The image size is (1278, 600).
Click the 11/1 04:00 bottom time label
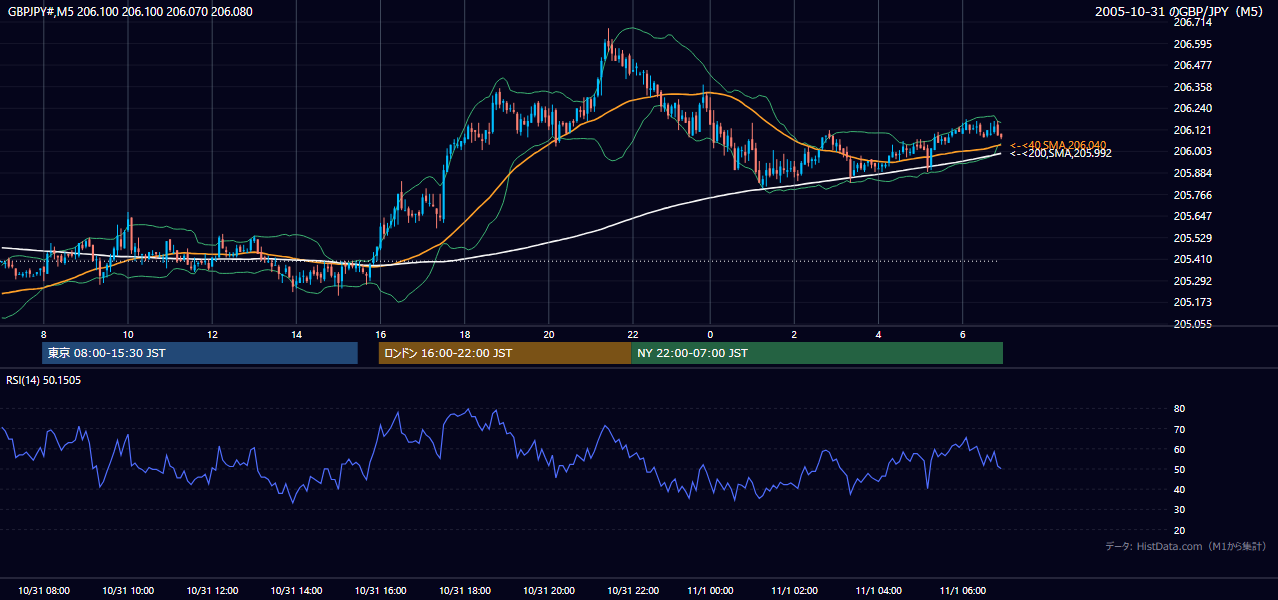pyautogui.click(x=878, y=591)
